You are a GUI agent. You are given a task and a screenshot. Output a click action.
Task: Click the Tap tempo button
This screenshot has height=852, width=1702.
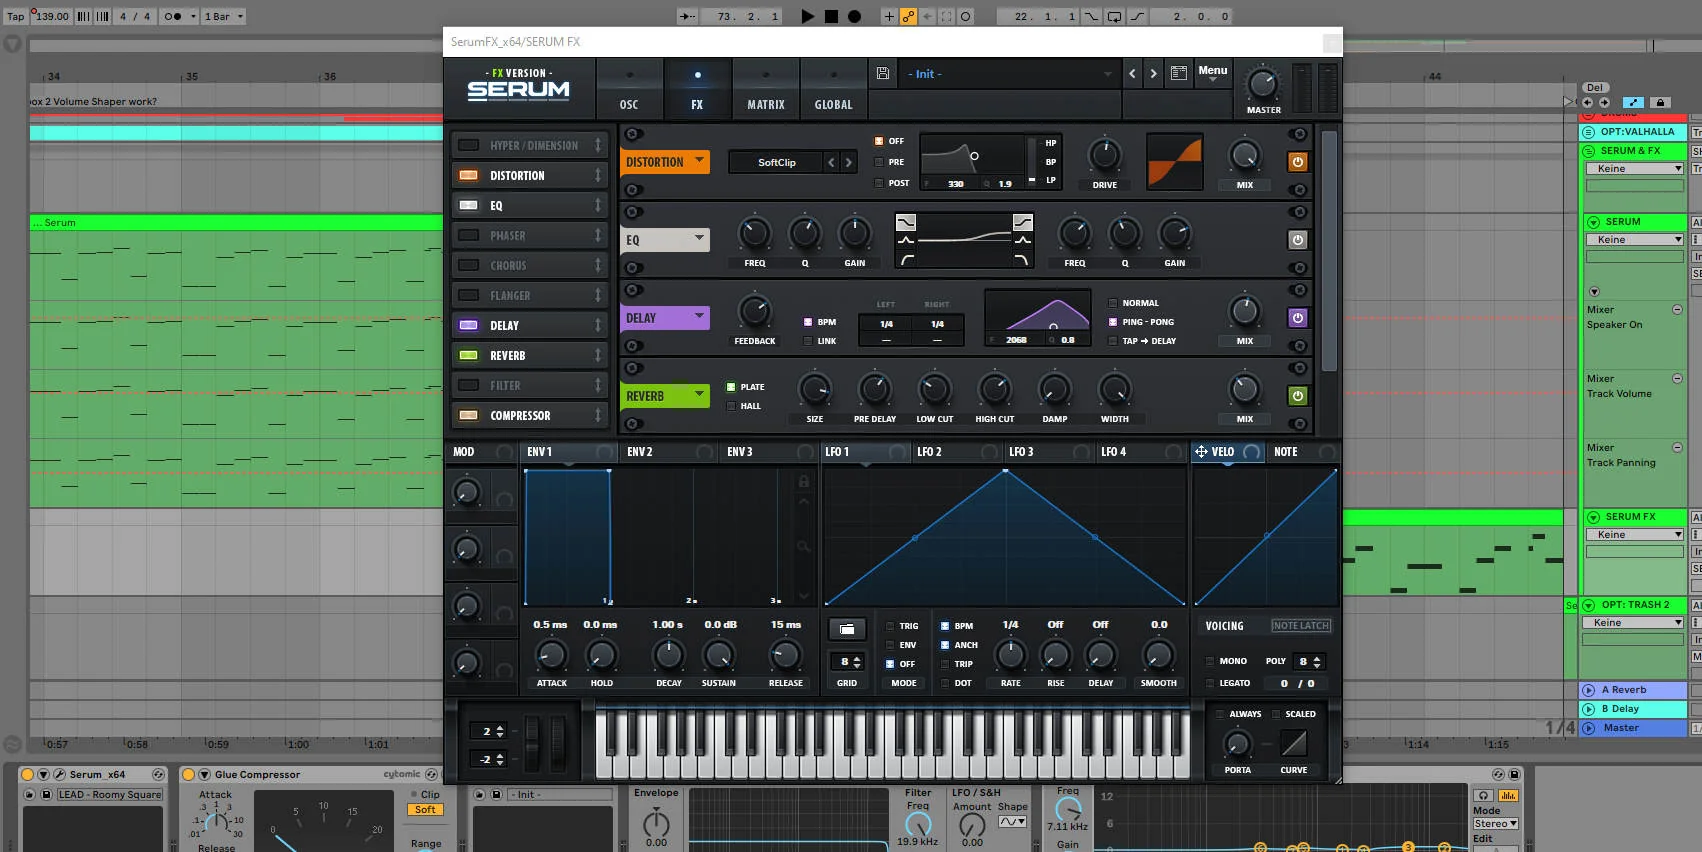(x=16, y=16)
